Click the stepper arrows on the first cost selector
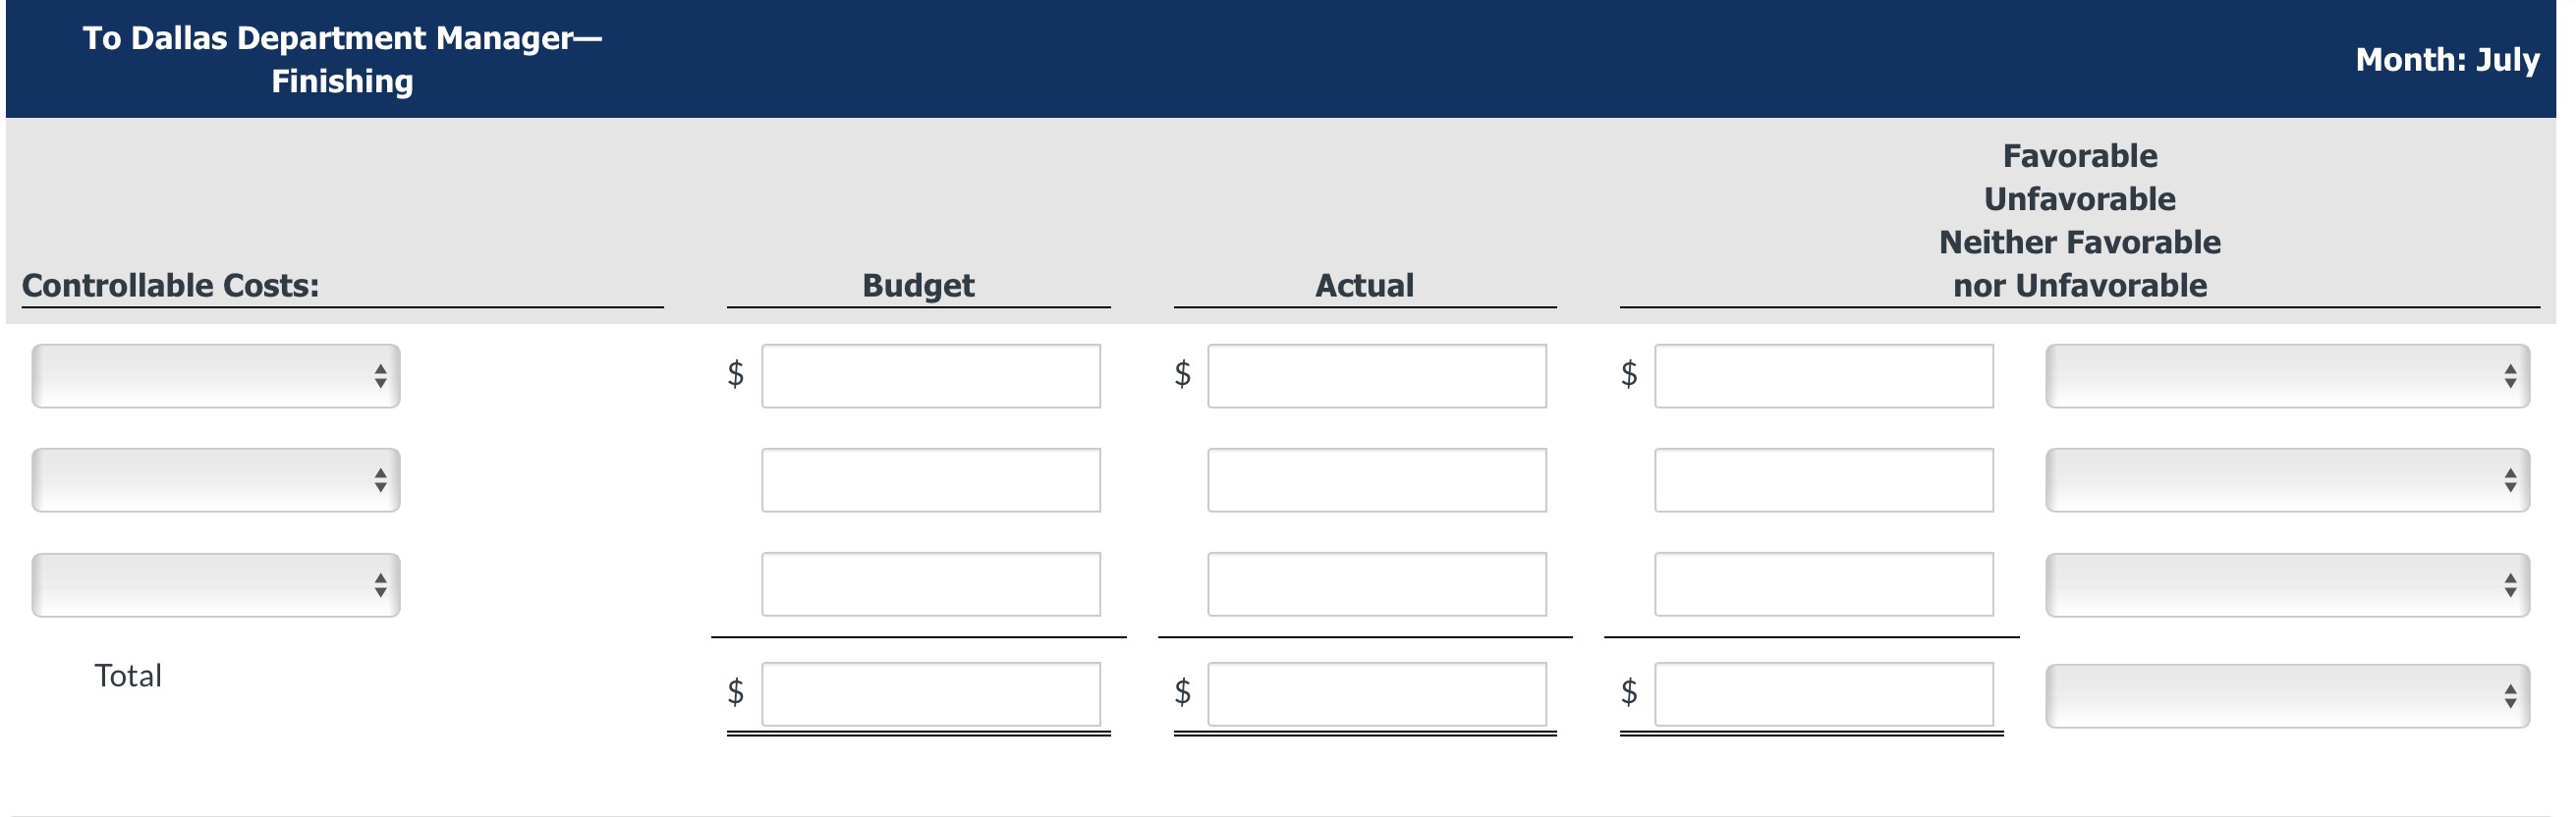2576x817 pixels. (x=381, y=375)
